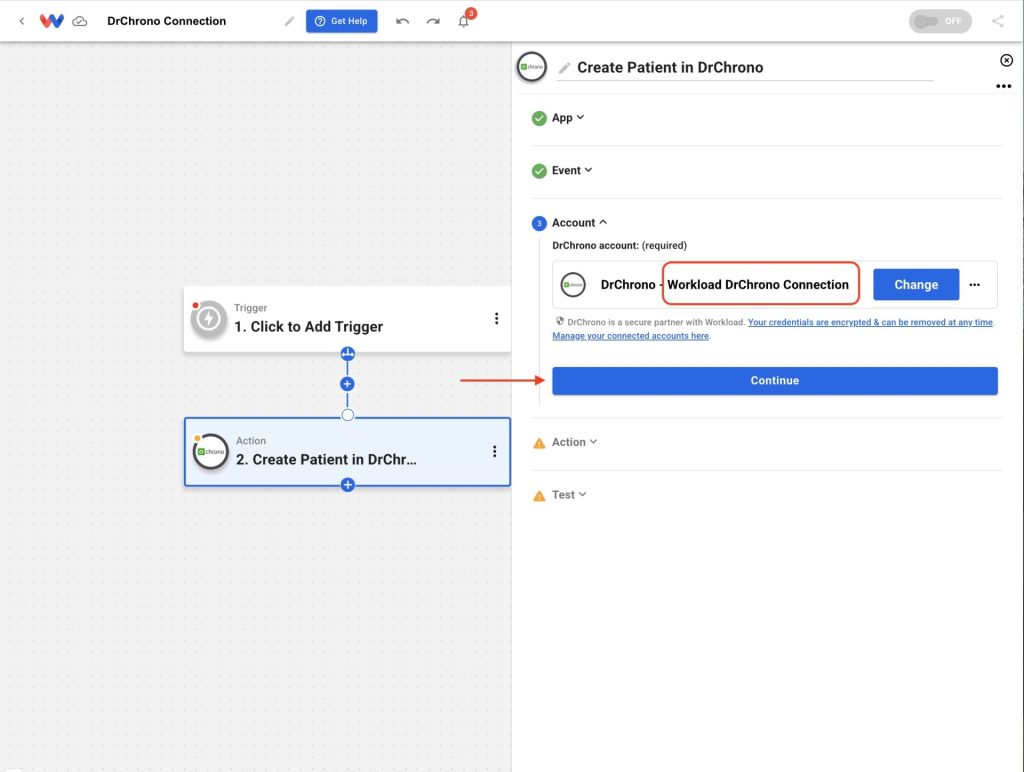Select the Create Patient in DrChr action card
Screen dimensions: 1024x772
click(347, 452)
